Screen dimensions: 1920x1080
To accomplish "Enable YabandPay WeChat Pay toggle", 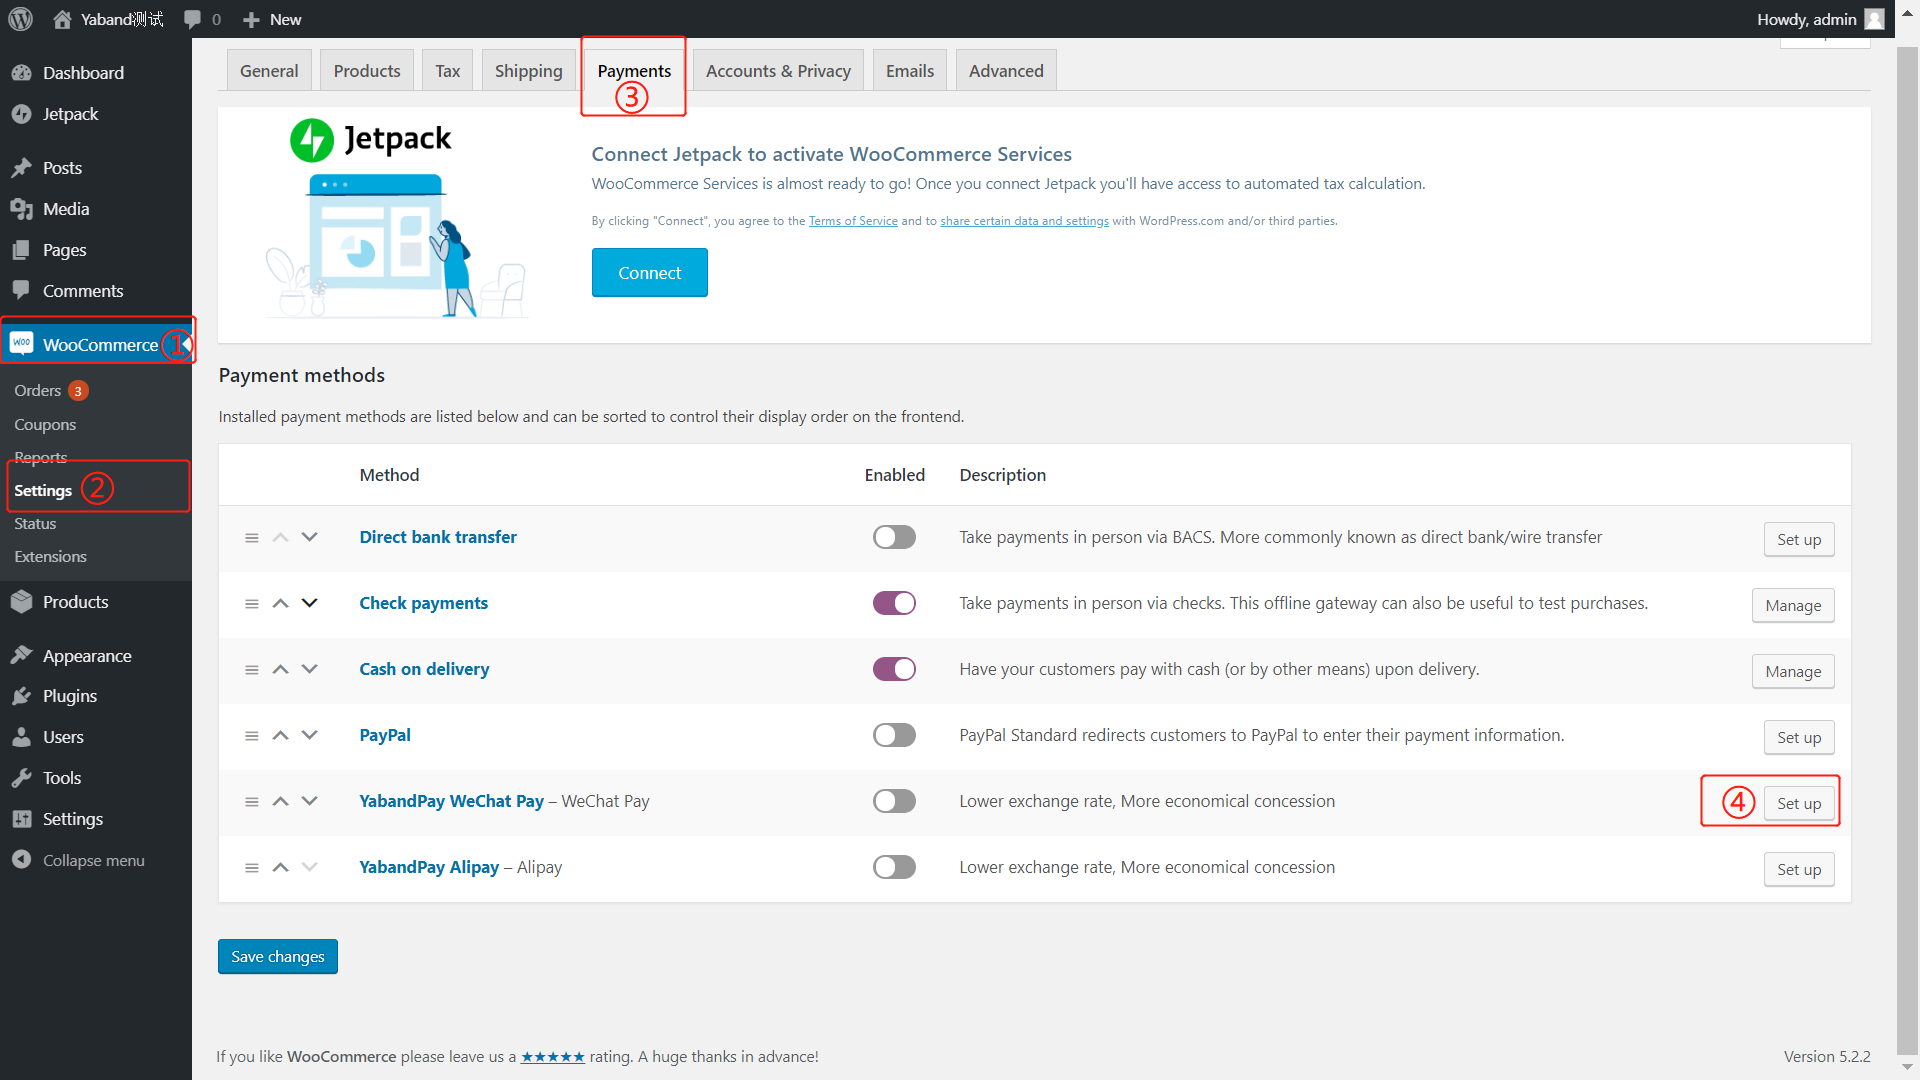I will coord(894,801).
